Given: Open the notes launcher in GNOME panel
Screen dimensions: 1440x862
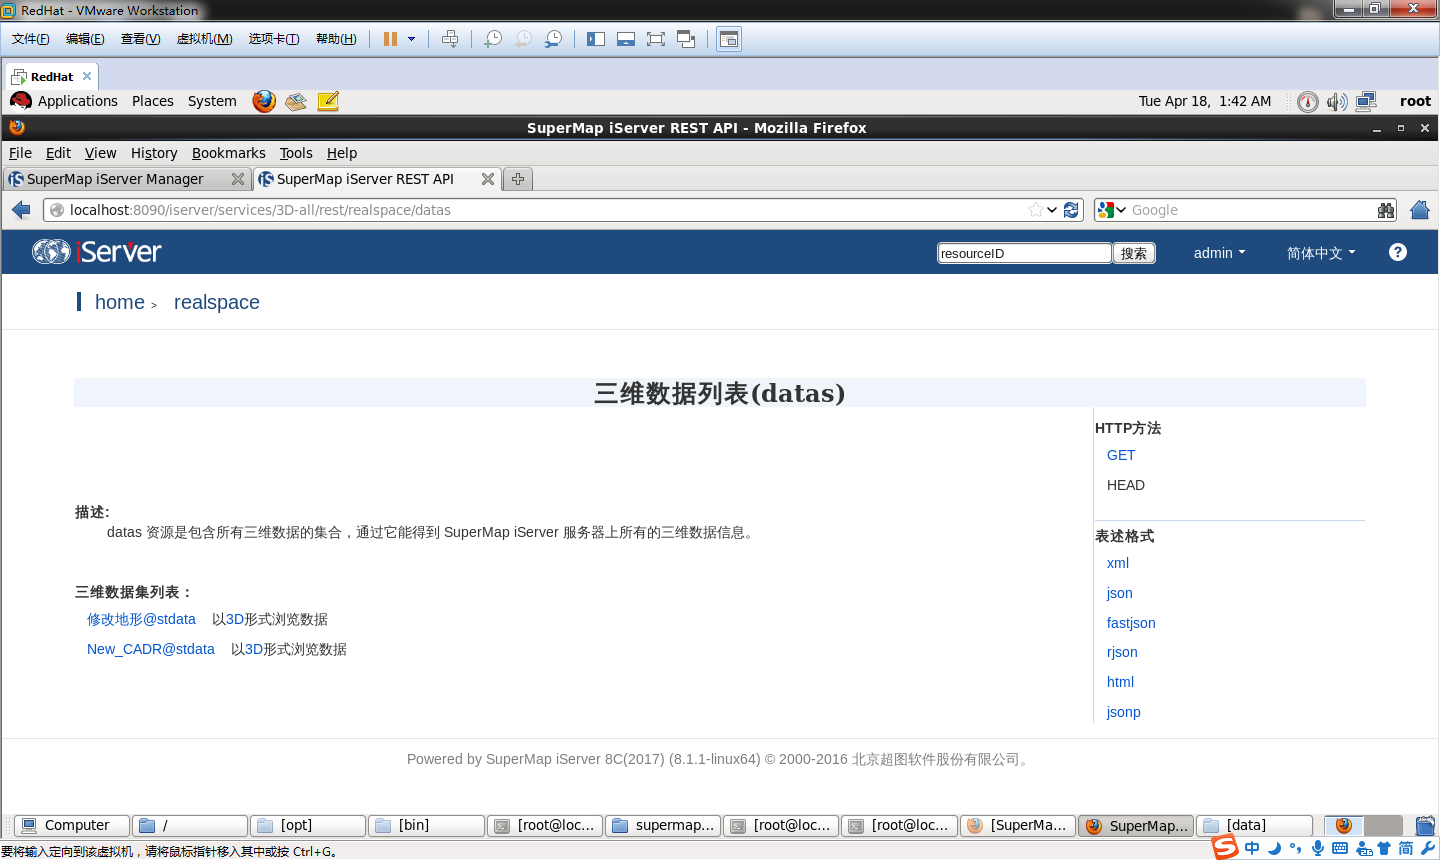Looking at the screenshot, I should pos(328,101).
